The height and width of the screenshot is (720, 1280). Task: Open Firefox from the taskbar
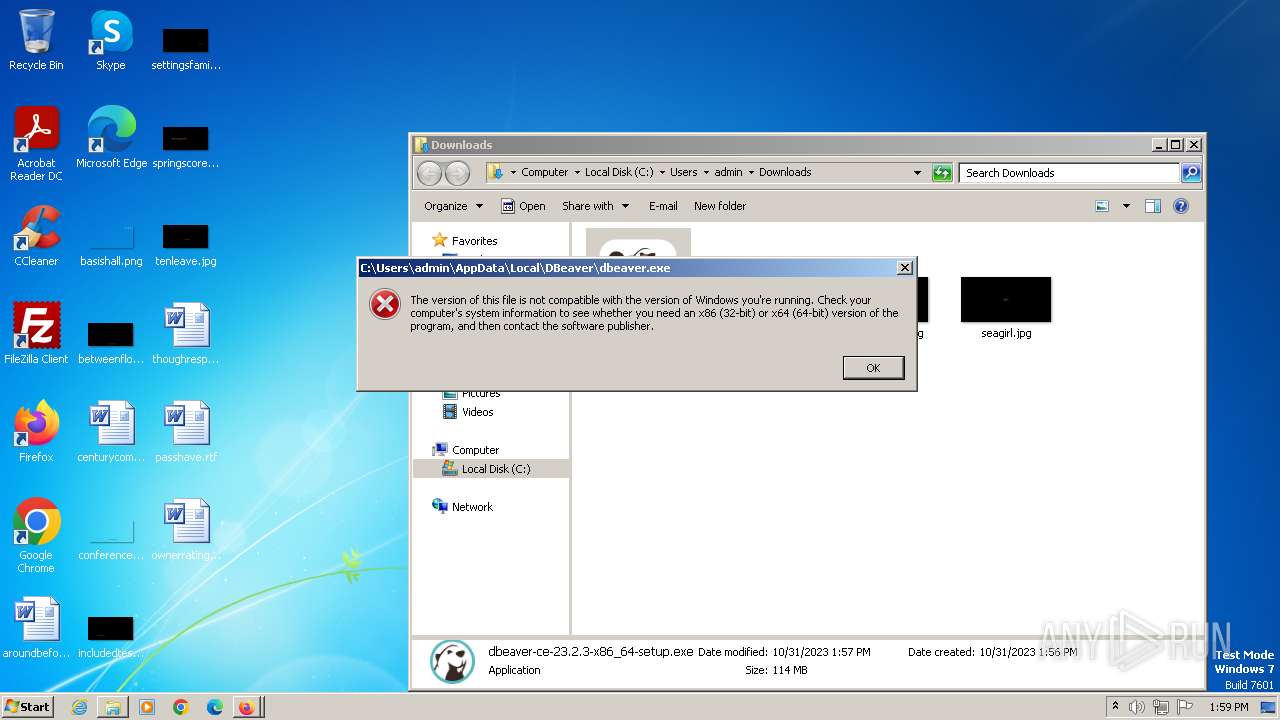click(x=246, y=707)
